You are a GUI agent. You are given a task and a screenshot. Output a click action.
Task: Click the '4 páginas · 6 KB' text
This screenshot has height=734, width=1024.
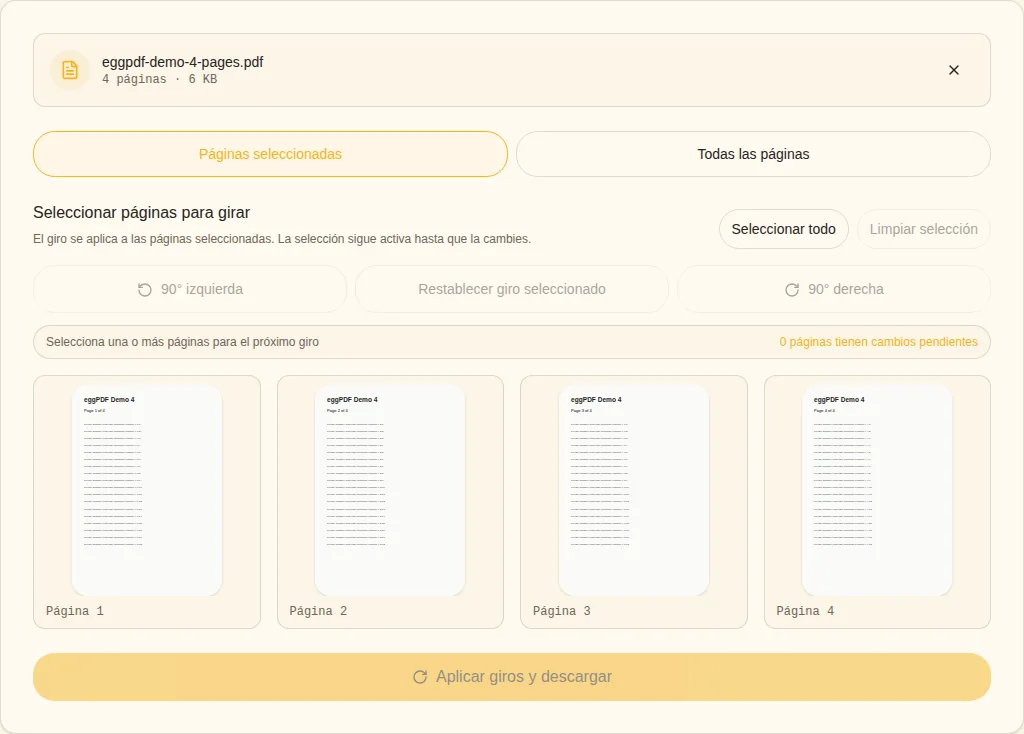[159, 79]
